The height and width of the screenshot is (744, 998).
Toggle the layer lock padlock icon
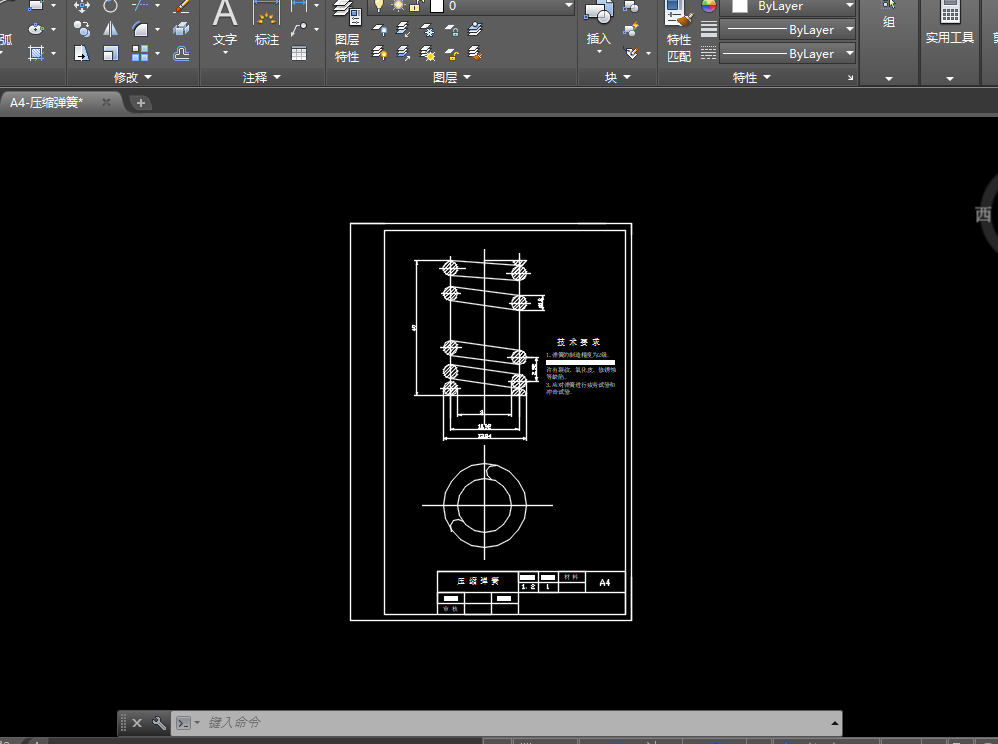point(414,6)
